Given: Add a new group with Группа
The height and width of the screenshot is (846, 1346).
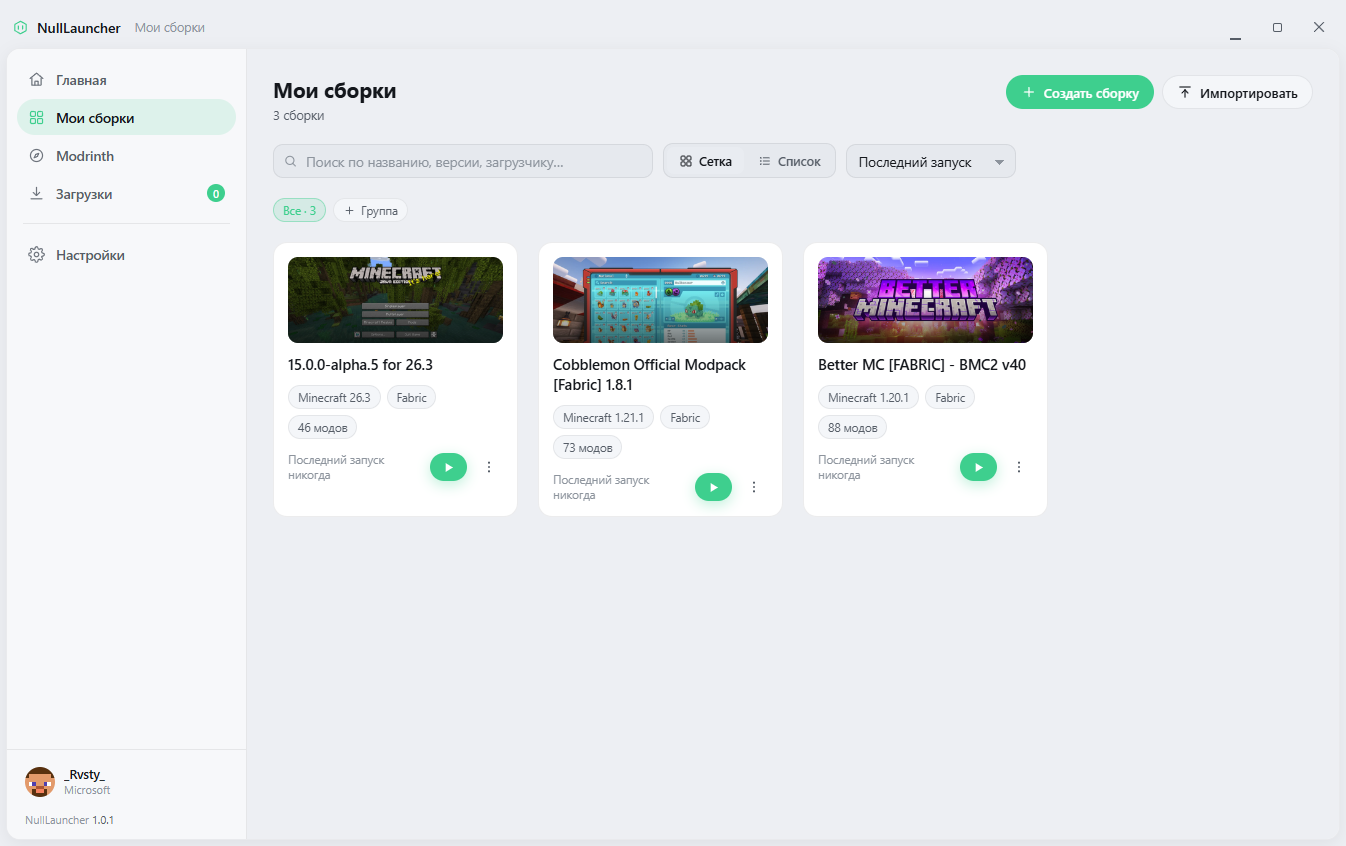Looking at the screenshot, I should [x=370, y=210].
